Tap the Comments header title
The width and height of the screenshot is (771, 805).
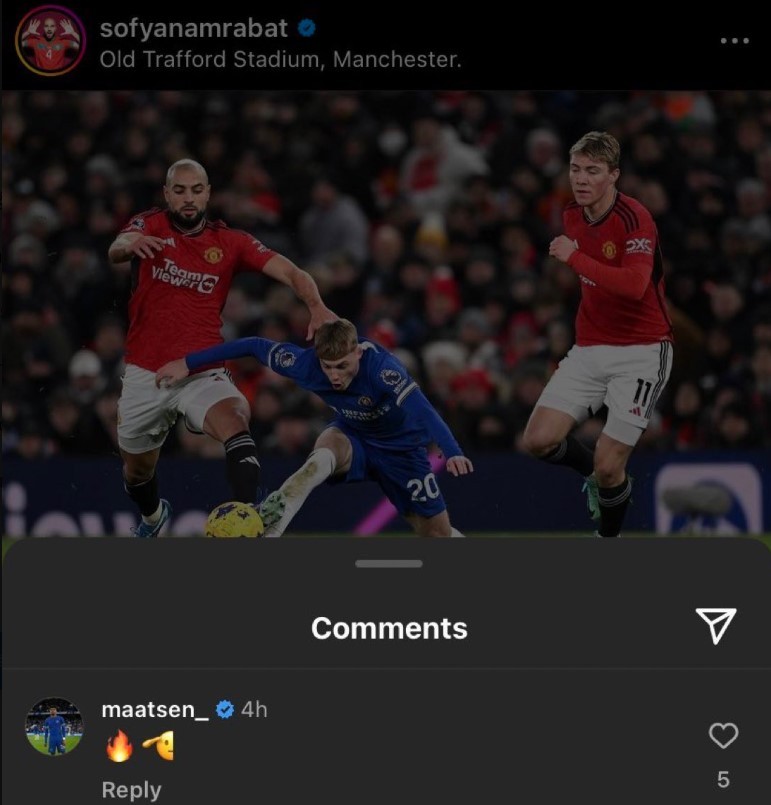(x=389, y=628)
